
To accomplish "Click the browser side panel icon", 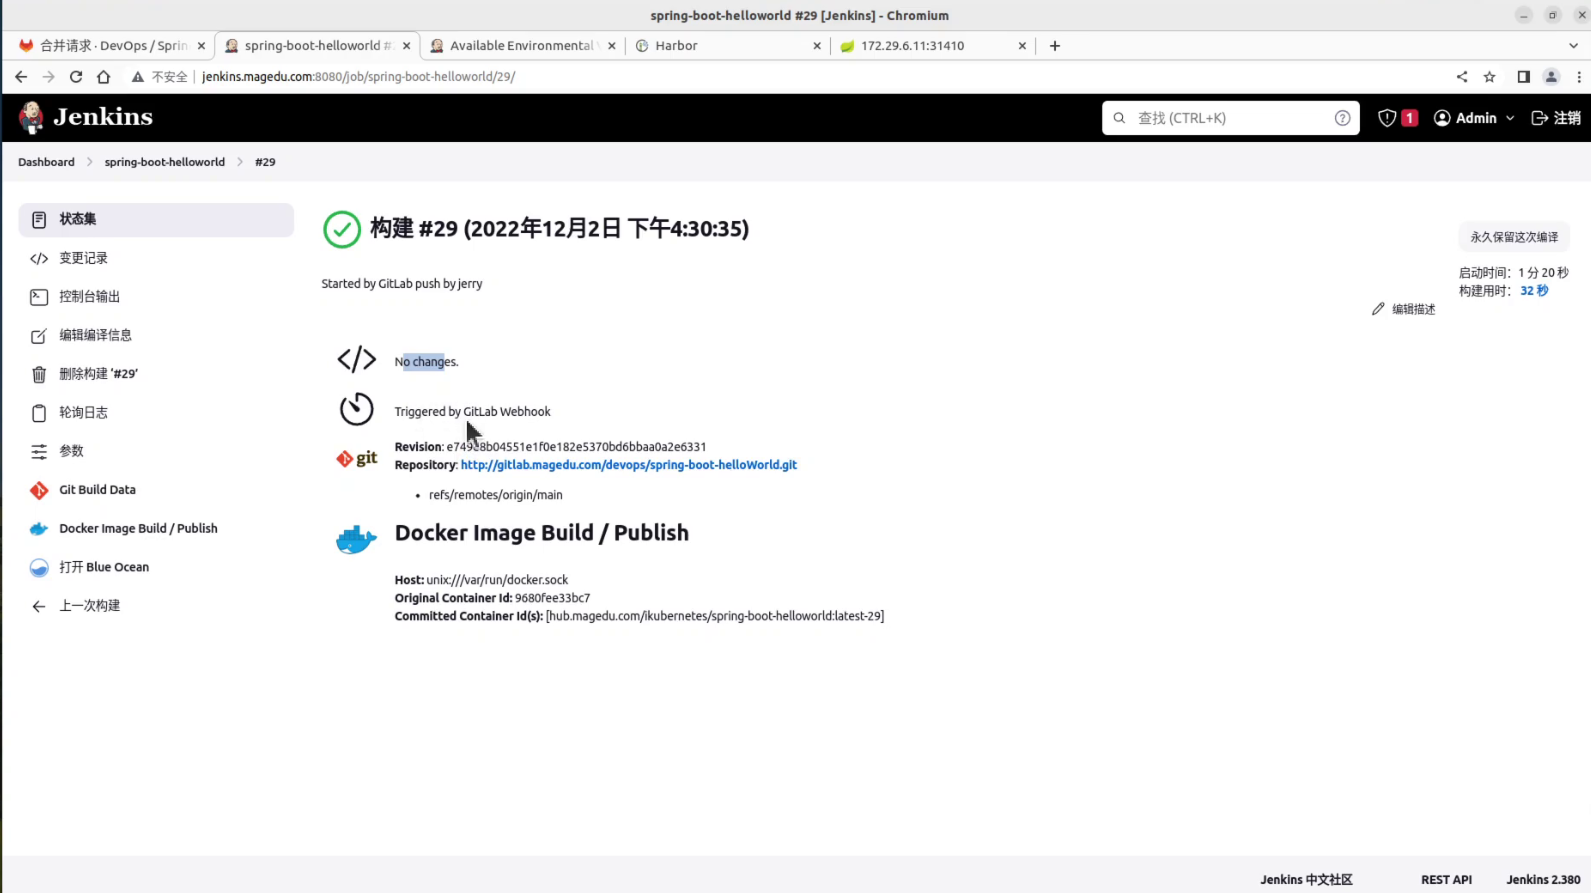I will click(x=1523, y=76).
